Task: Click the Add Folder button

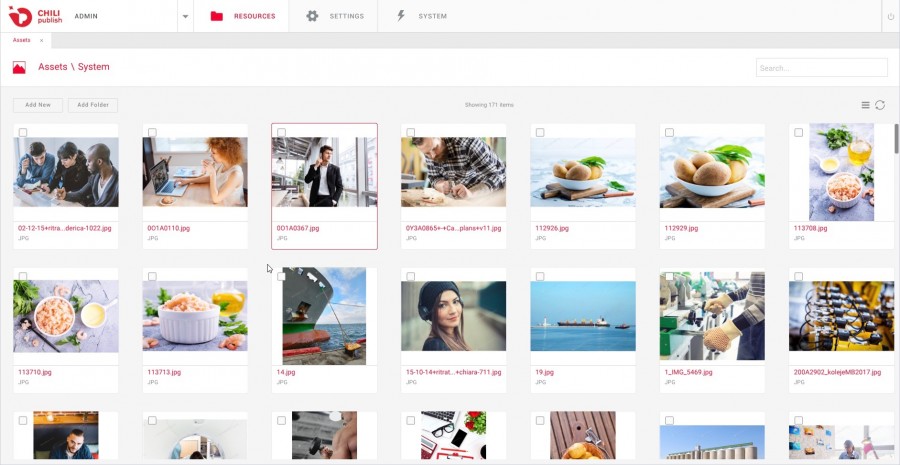Action: point(93,105)
